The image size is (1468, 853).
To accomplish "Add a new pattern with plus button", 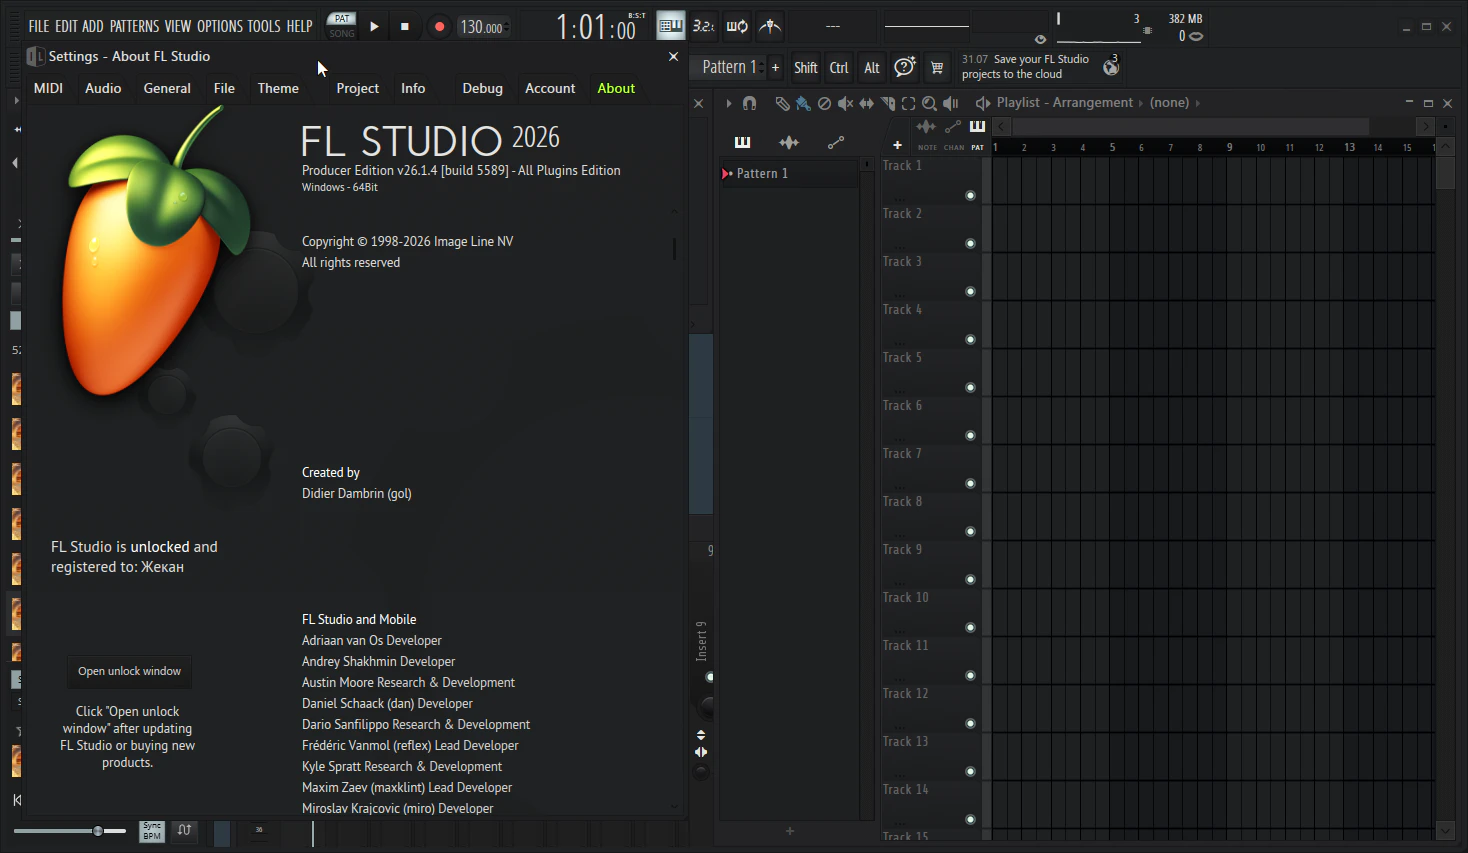I will point(775,68).
